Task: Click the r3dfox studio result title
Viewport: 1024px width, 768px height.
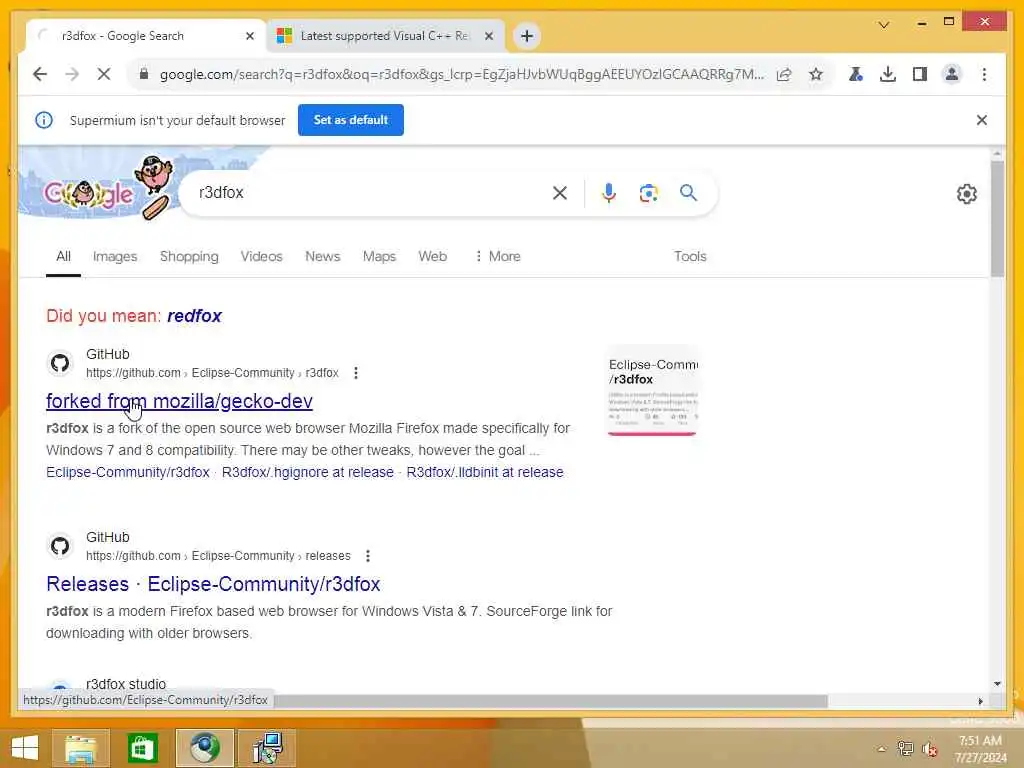Action: click(126, 684)
